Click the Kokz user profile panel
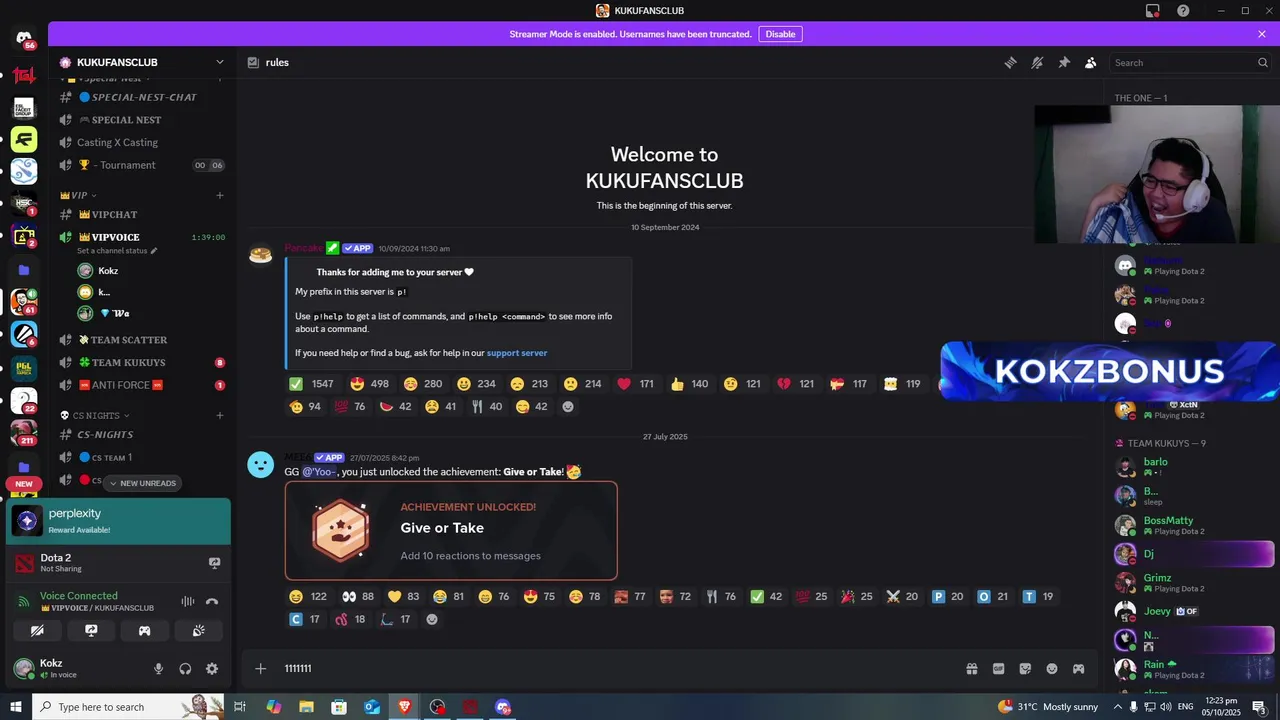Viewport: 1280px width, 720px height. [x=75, y=668]
